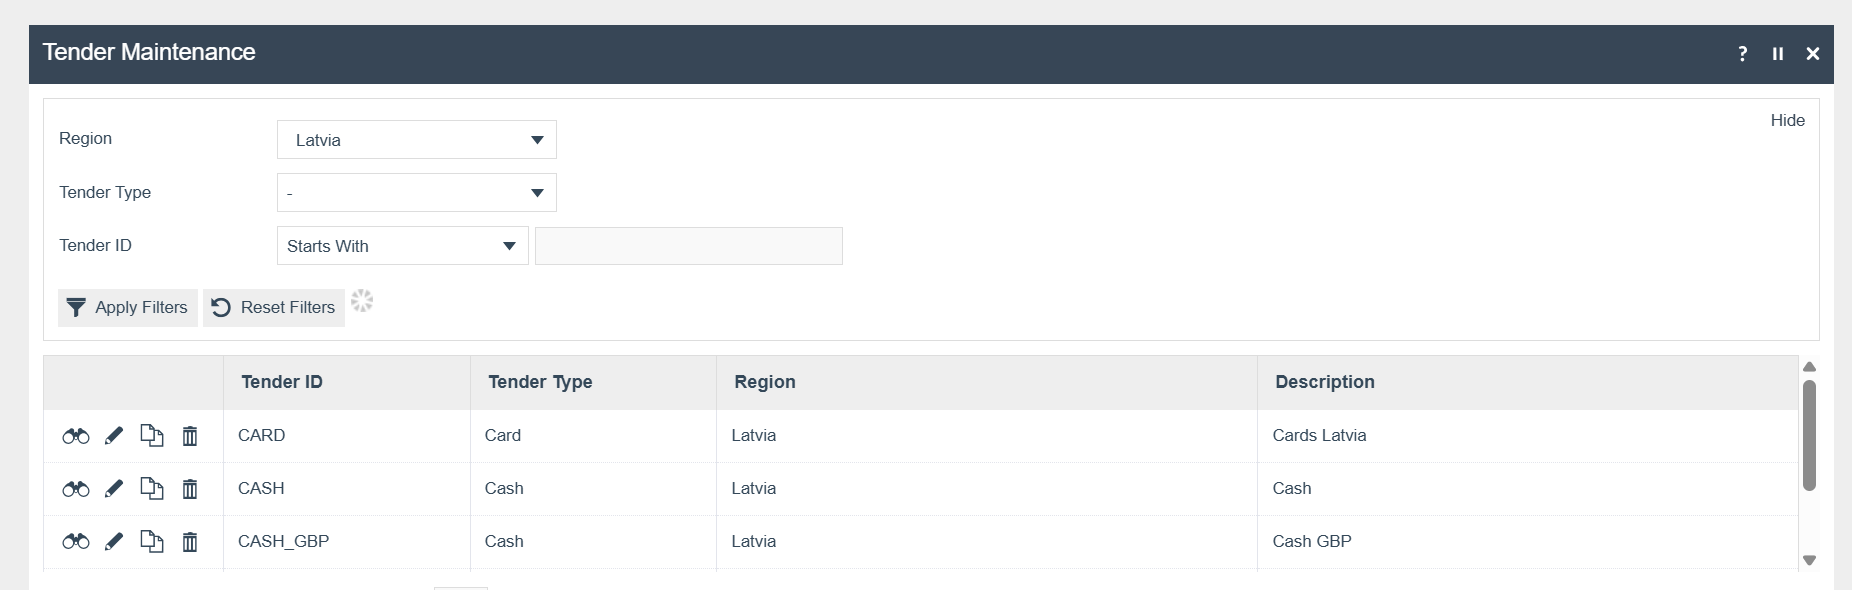Sort by the Tender ID column header
This screenshot has width=1852, height=590.
click(282, 382)
